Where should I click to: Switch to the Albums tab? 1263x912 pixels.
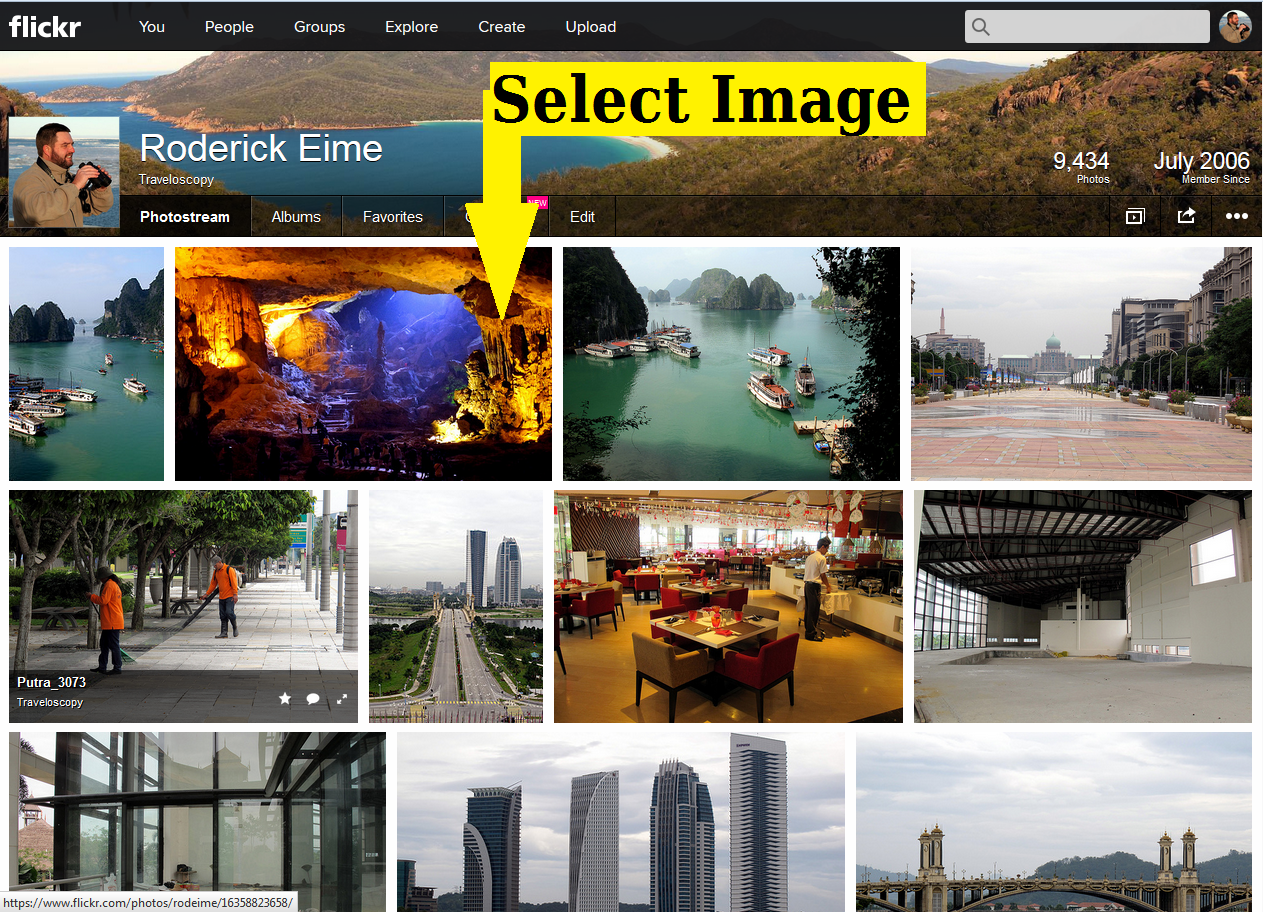296,216
